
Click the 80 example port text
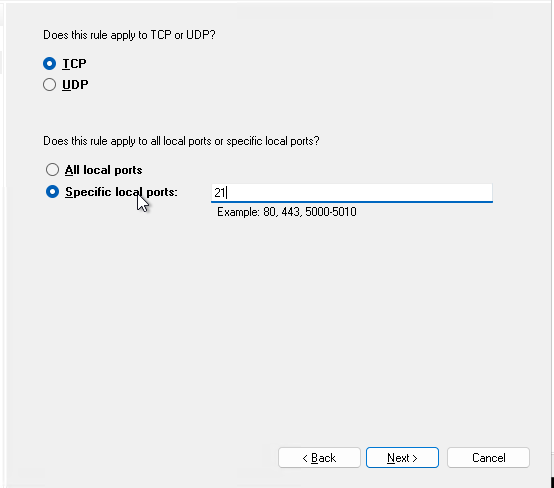coord(270,212)
